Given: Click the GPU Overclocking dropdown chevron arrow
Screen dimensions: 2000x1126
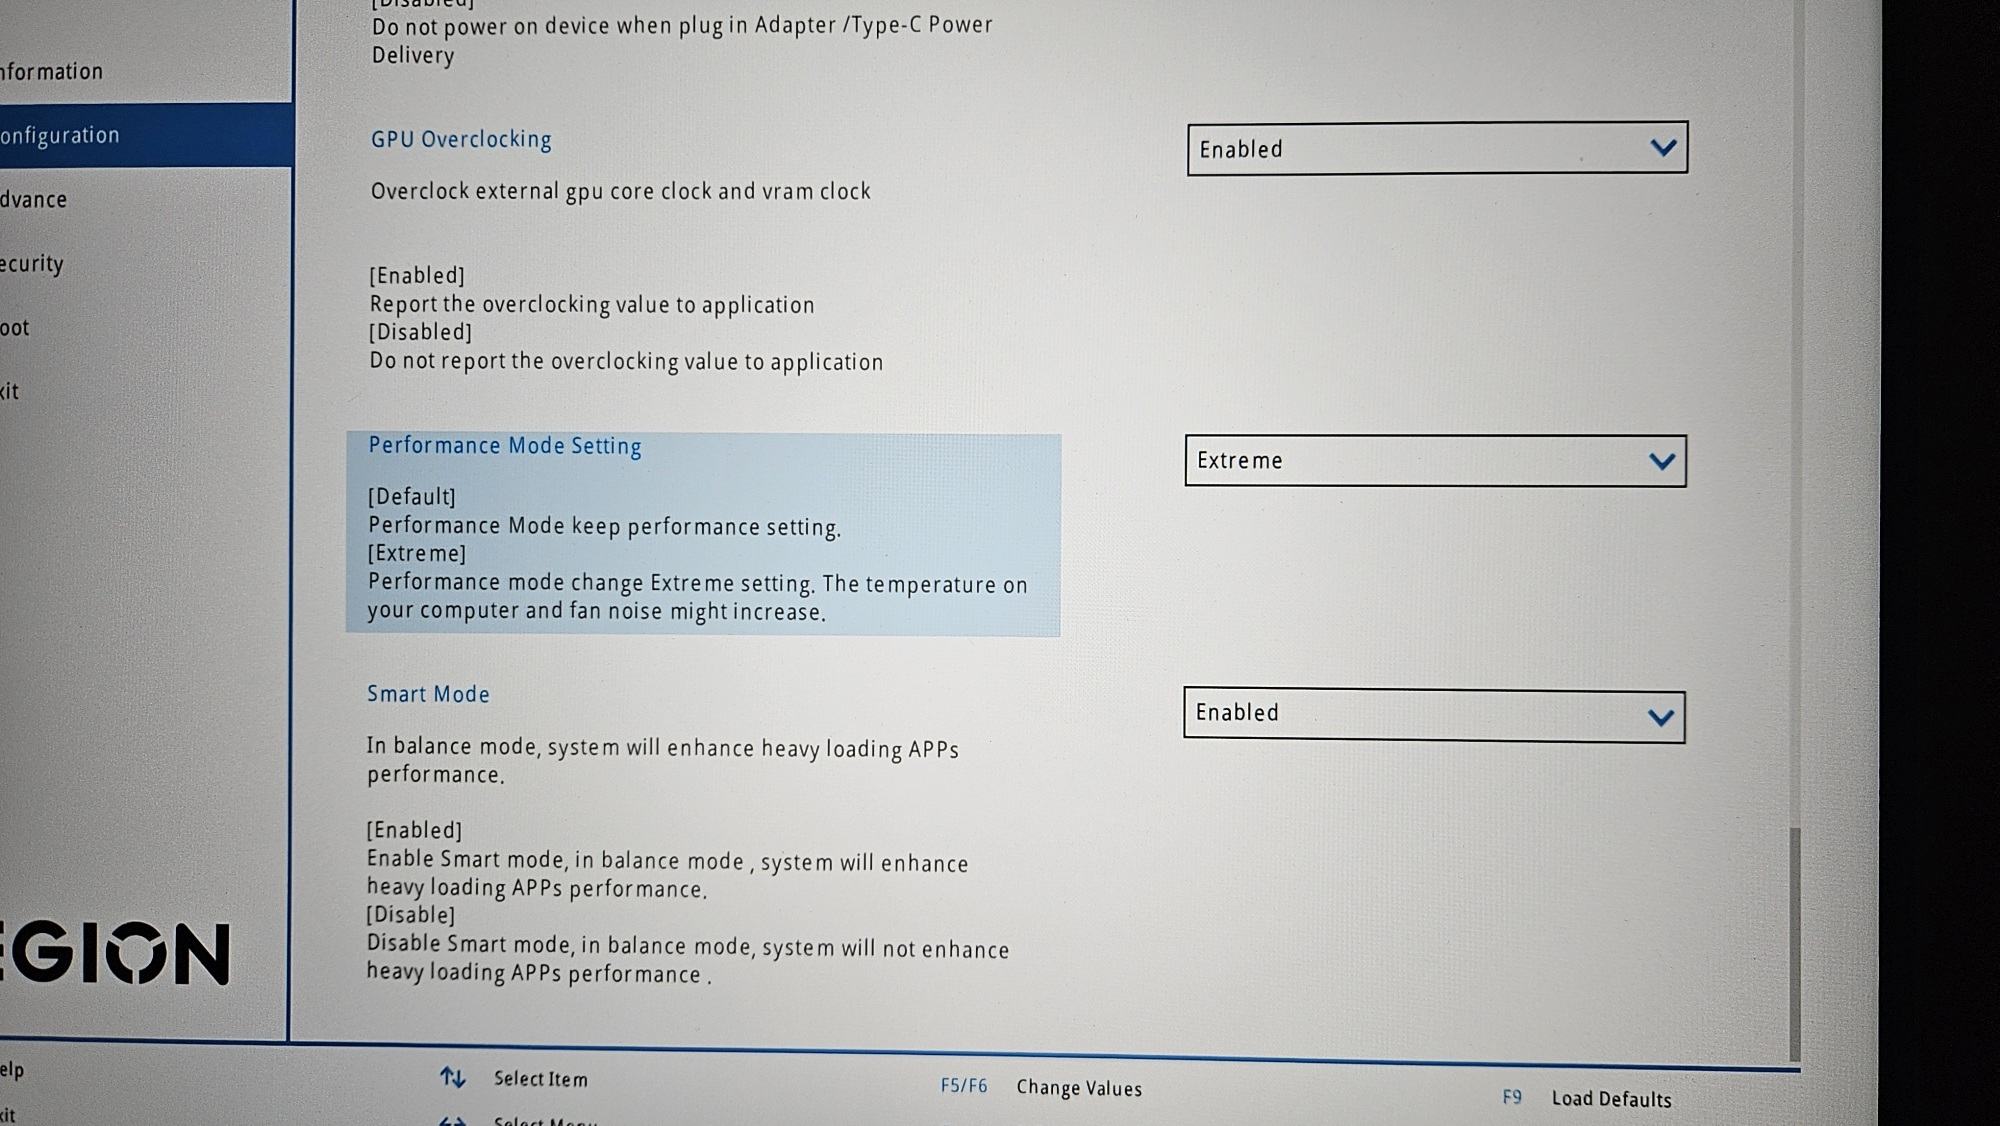Looking at the screenshot, I should pyautogui.click(x=1662, y=148).
